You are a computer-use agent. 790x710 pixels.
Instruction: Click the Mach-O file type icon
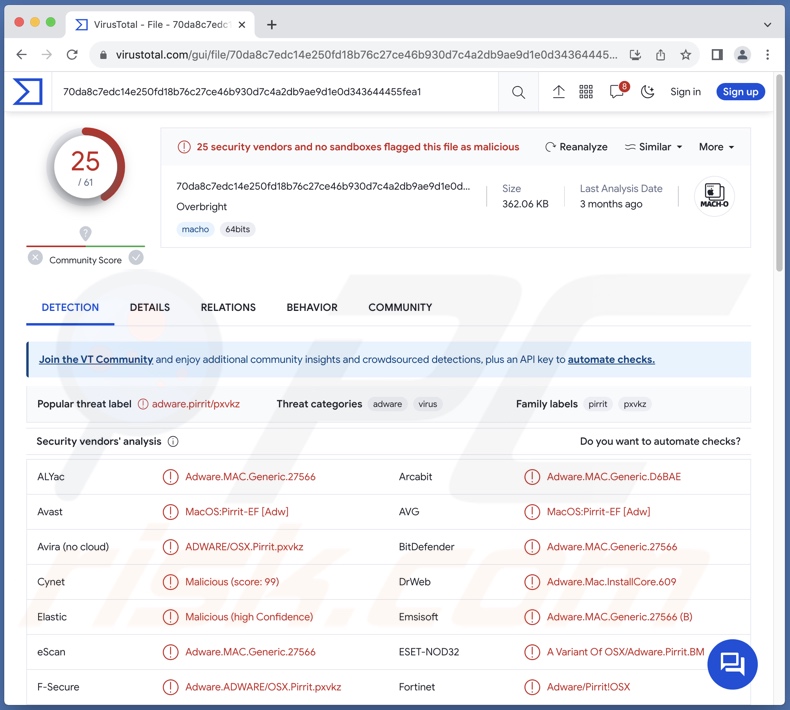(x=714, y=196)
